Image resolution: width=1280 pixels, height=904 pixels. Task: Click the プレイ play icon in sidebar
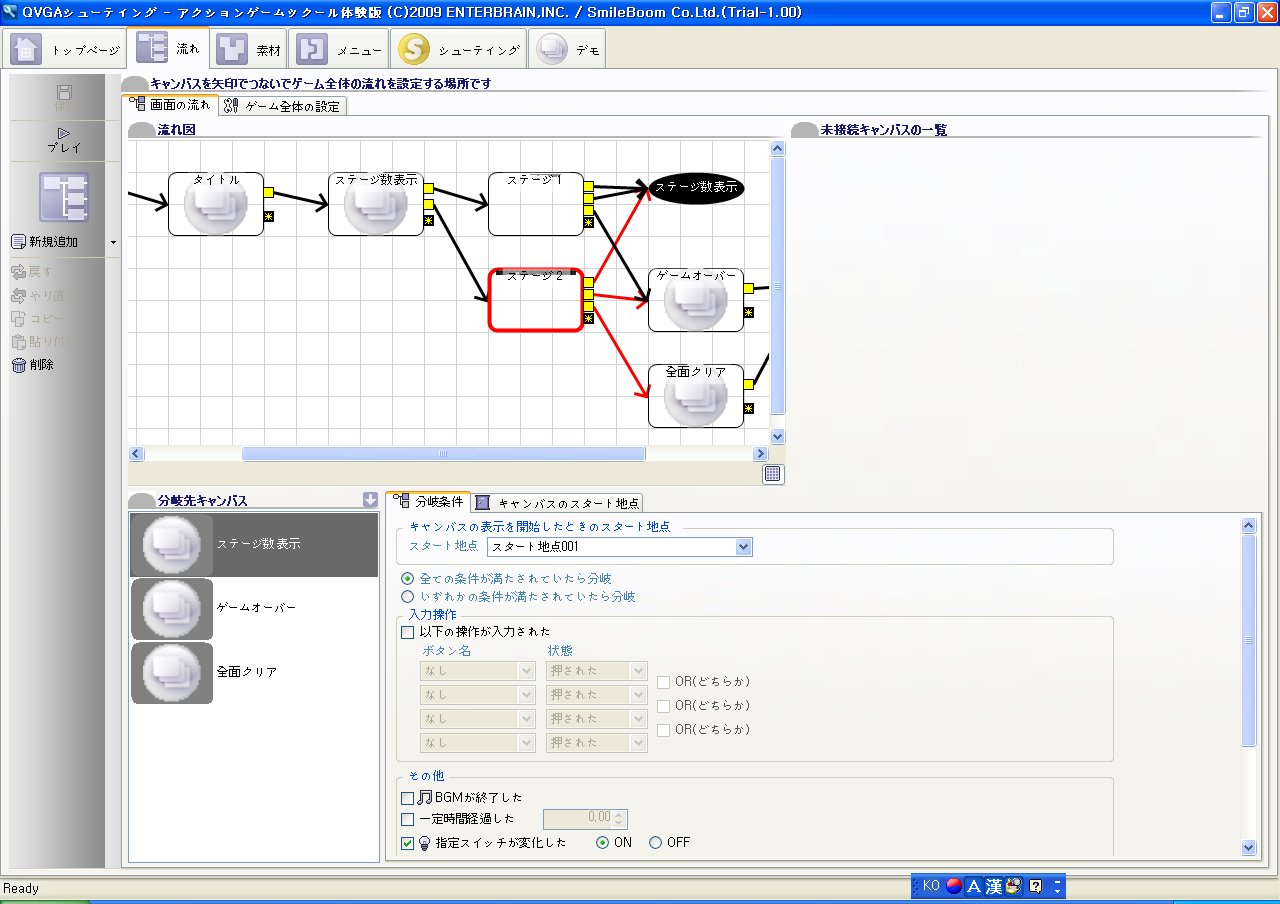[x=64, y=132]
